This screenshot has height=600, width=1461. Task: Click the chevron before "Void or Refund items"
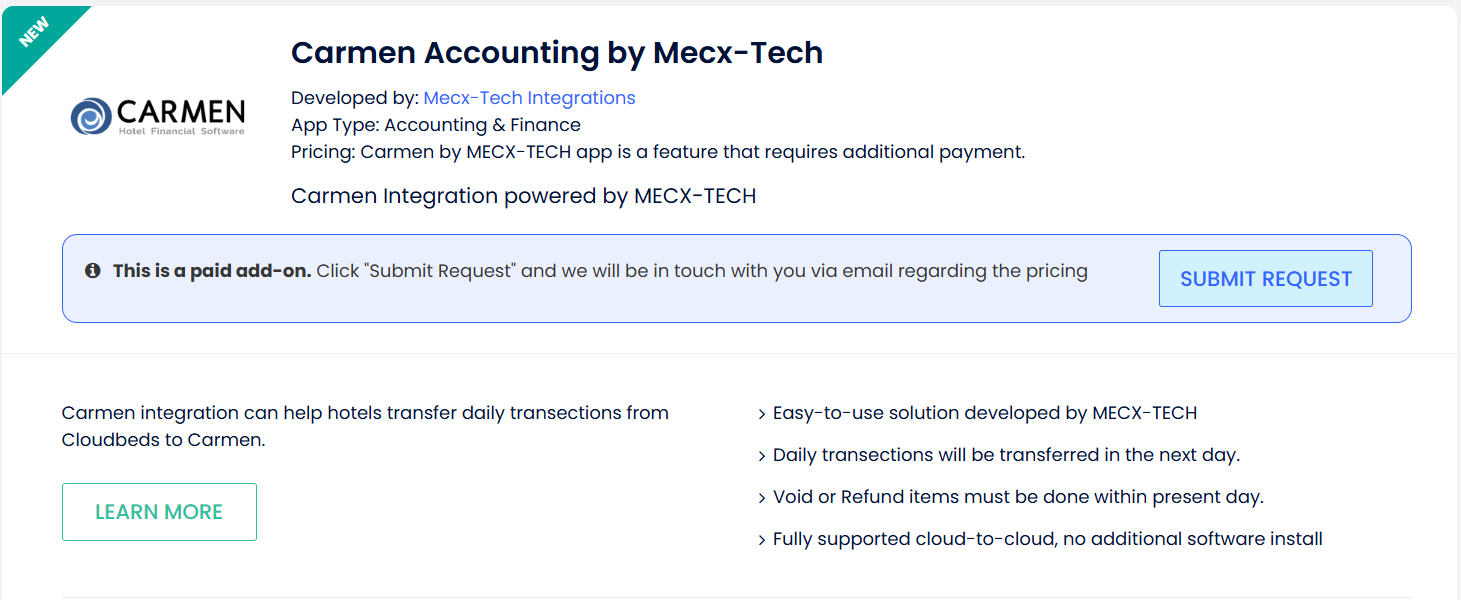click(x=762, y=498)
